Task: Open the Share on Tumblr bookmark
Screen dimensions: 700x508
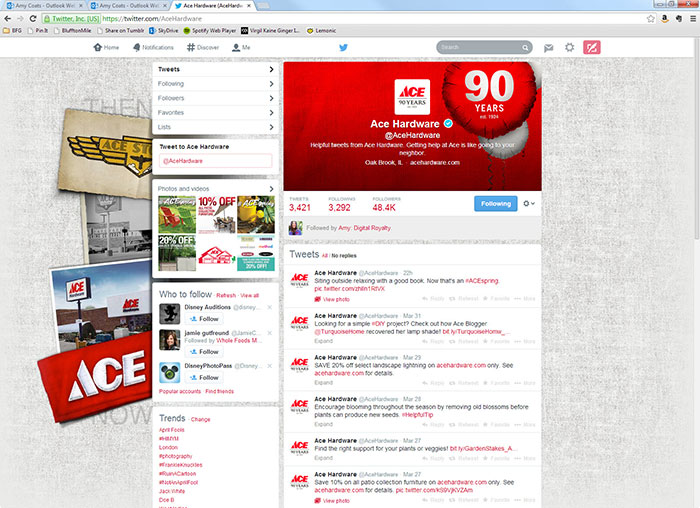Action: click(x=121, y=31)
